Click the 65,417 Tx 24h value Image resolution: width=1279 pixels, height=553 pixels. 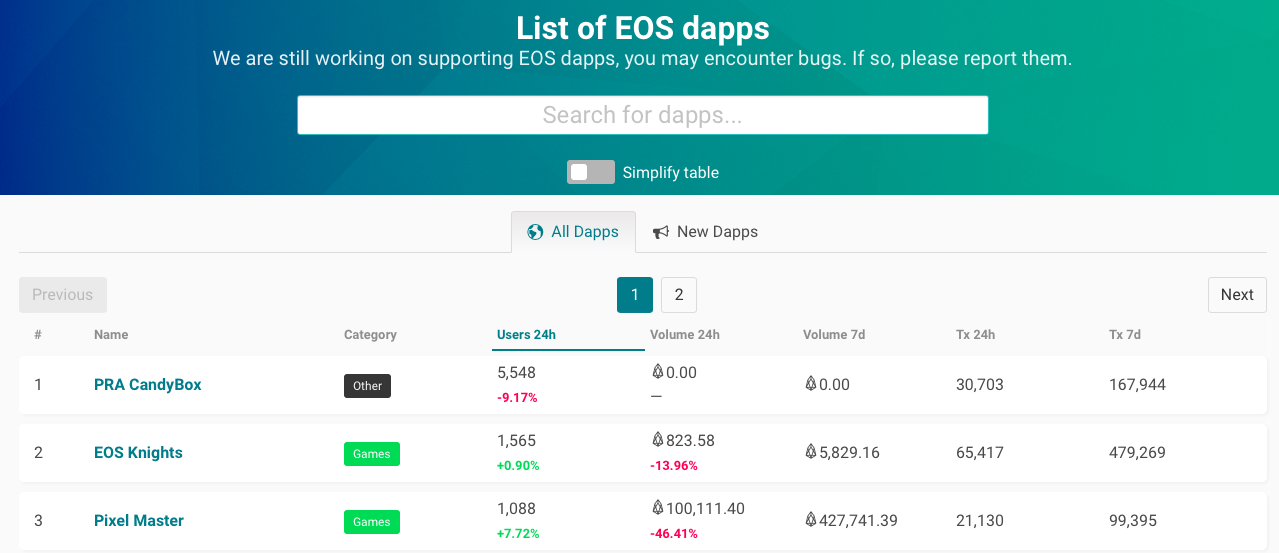tap(980, 453)
